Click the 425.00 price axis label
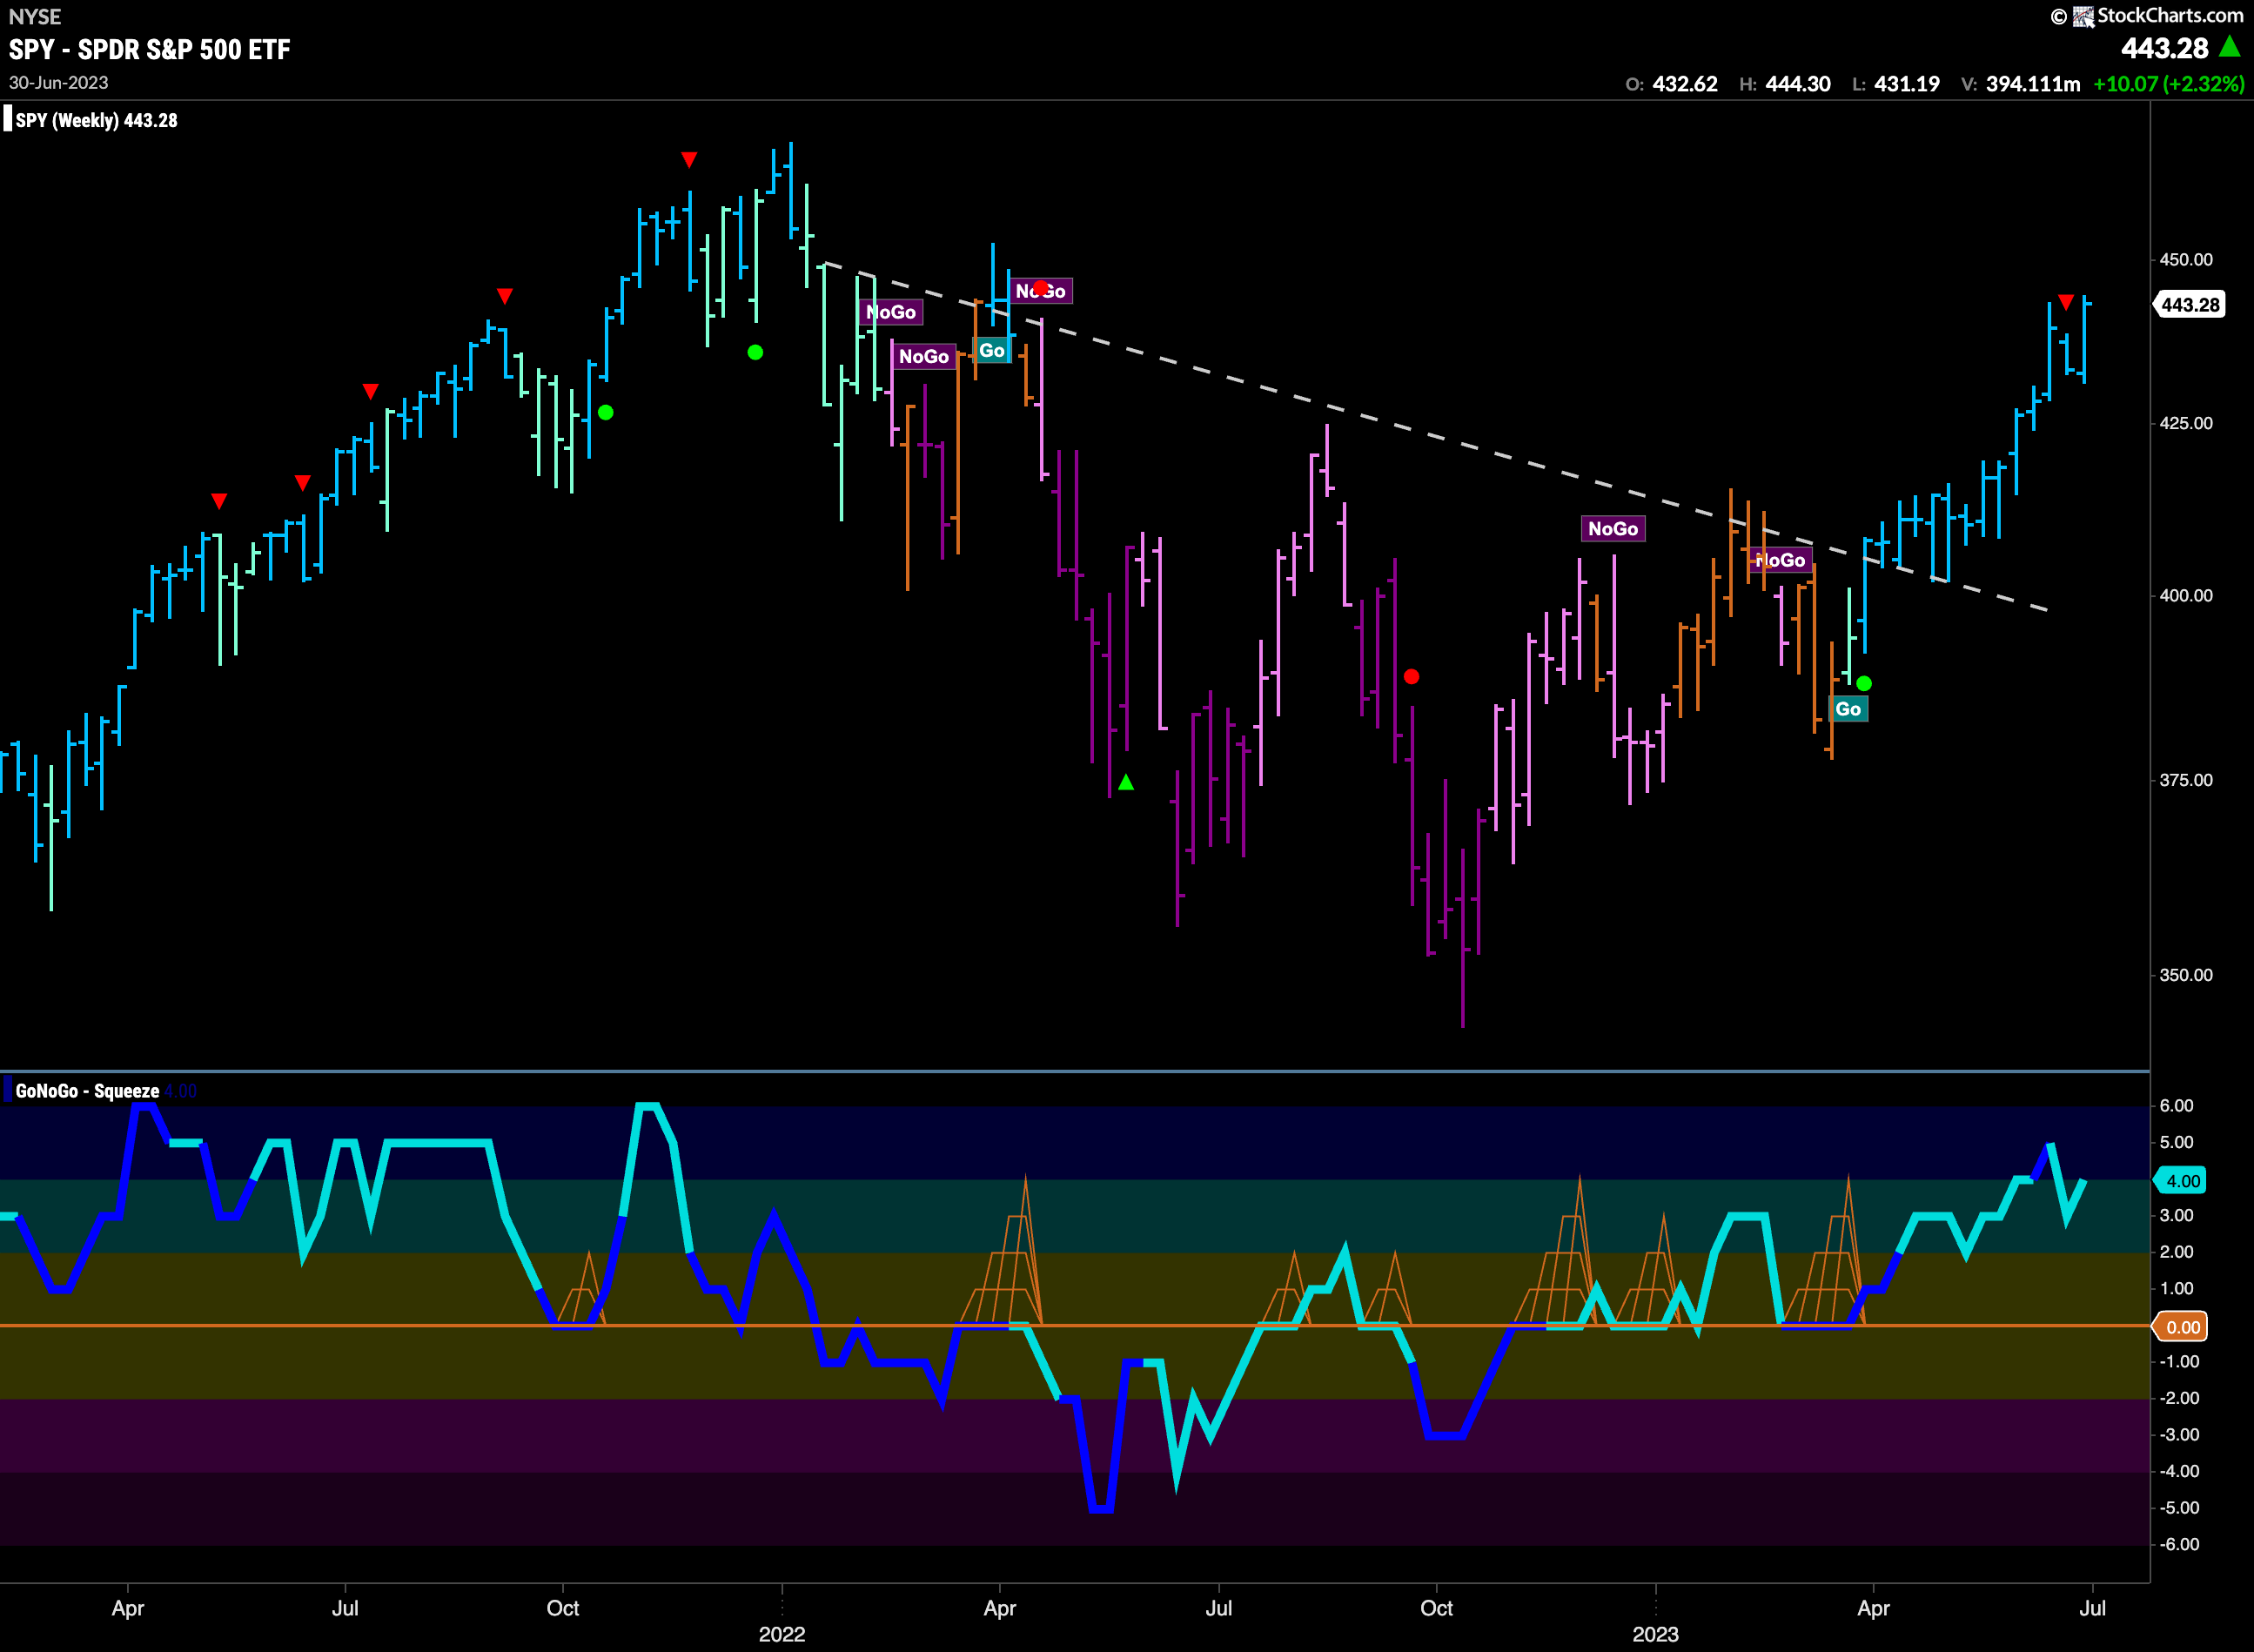The image size is (2254, 1652). tap(2186, 424)
